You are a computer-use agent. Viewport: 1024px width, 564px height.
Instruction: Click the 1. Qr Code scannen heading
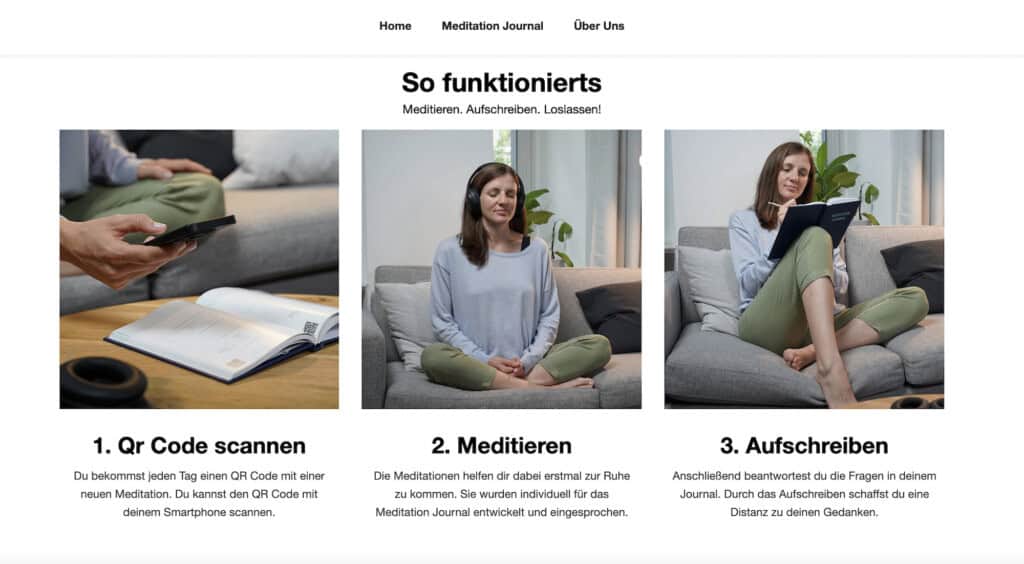click(x=199, y=446)
